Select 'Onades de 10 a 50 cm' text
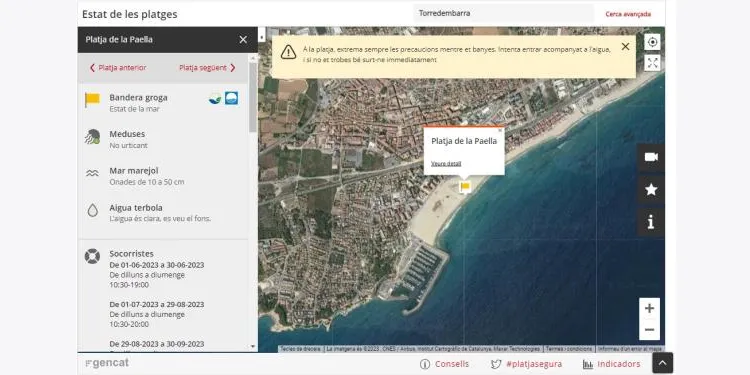Image resolution: width=750 pixels, height=375 pixels. click(147, 182)
